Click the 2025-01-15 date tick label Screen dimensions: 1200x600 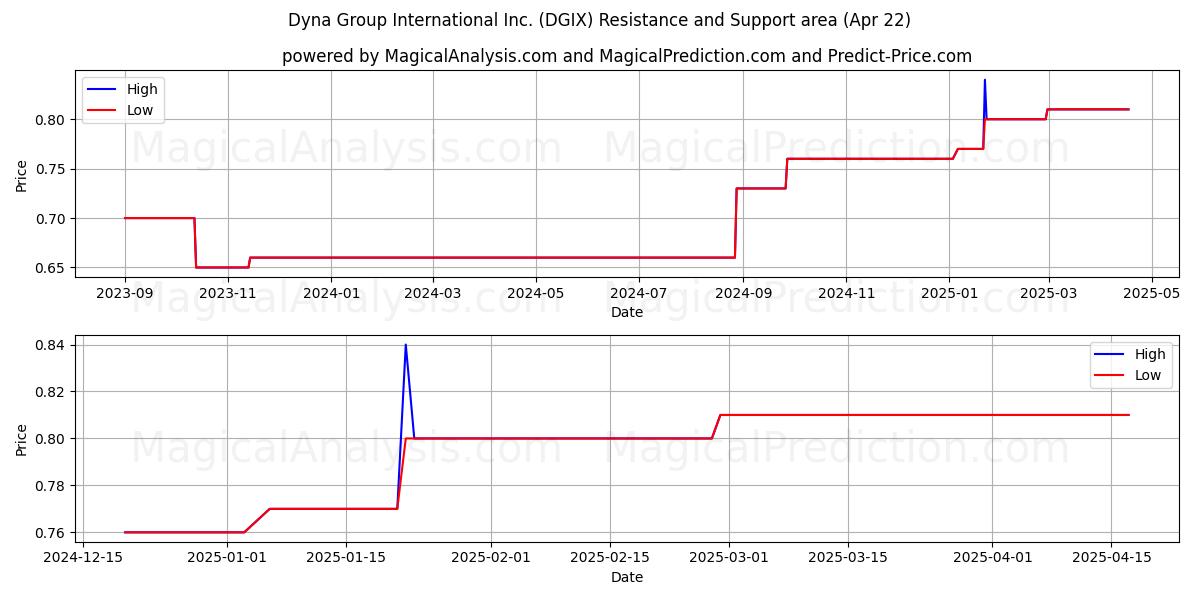point(346,558)
